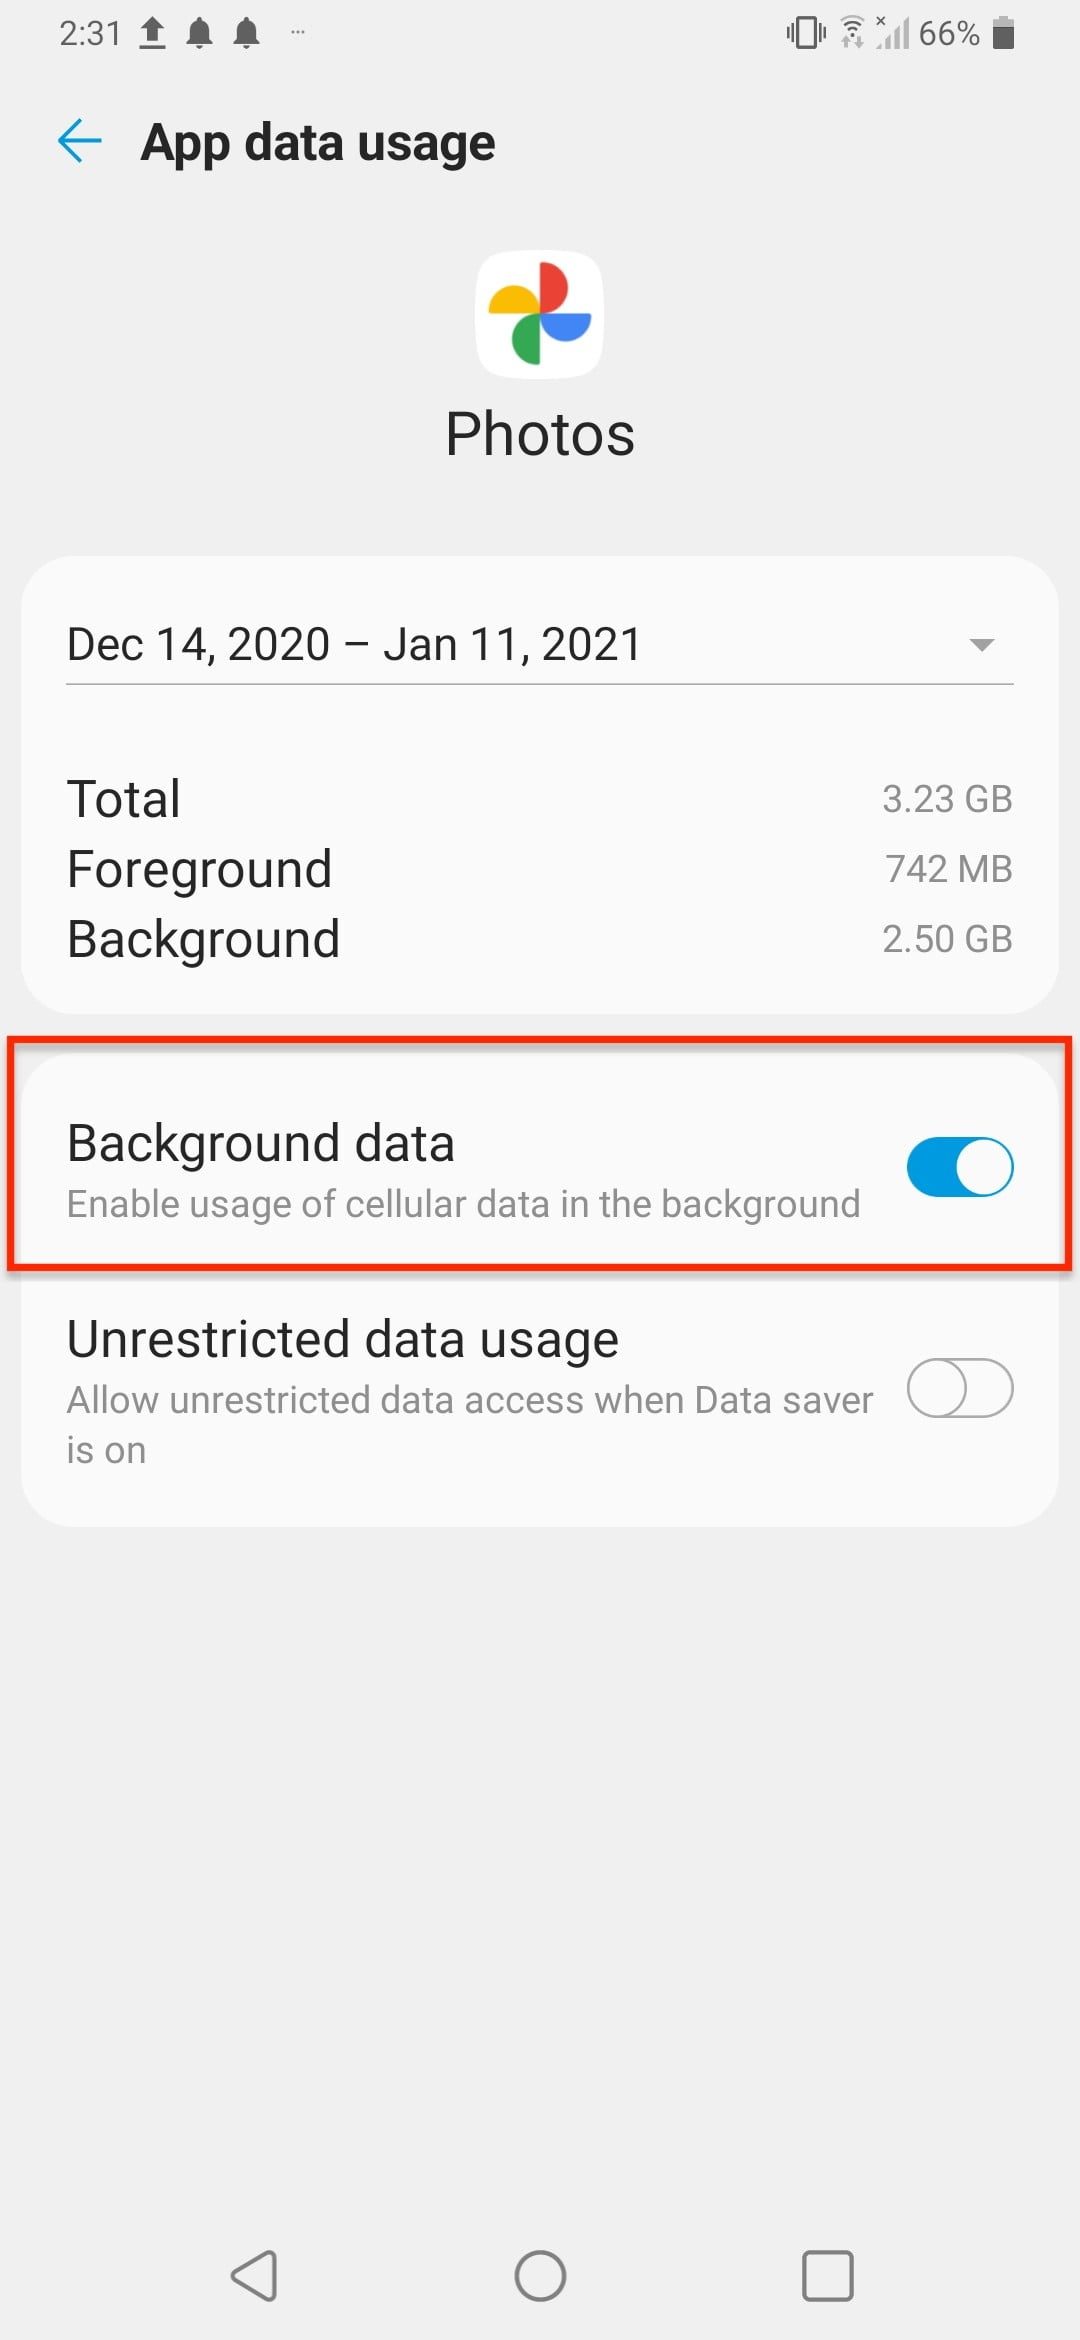The height and width of the screenshot is (2340, 1080).
Task: Expand the date range dropdown arrow
Action: tap(982, 645)
